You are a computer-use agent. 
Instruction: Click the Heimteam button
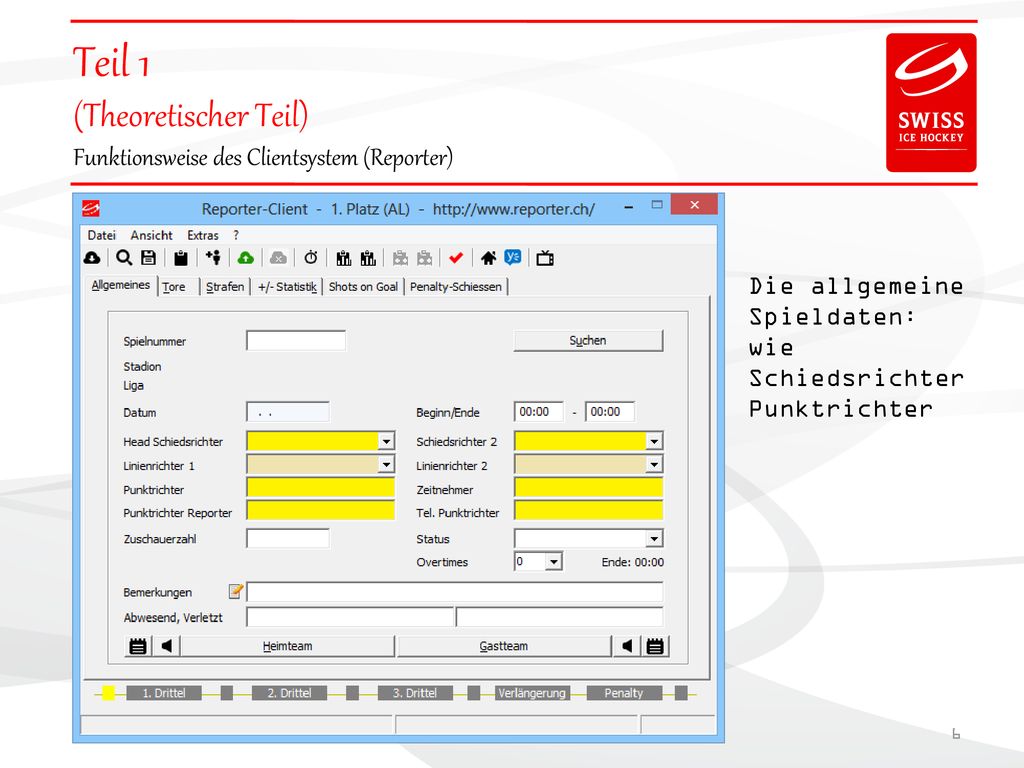287,647
